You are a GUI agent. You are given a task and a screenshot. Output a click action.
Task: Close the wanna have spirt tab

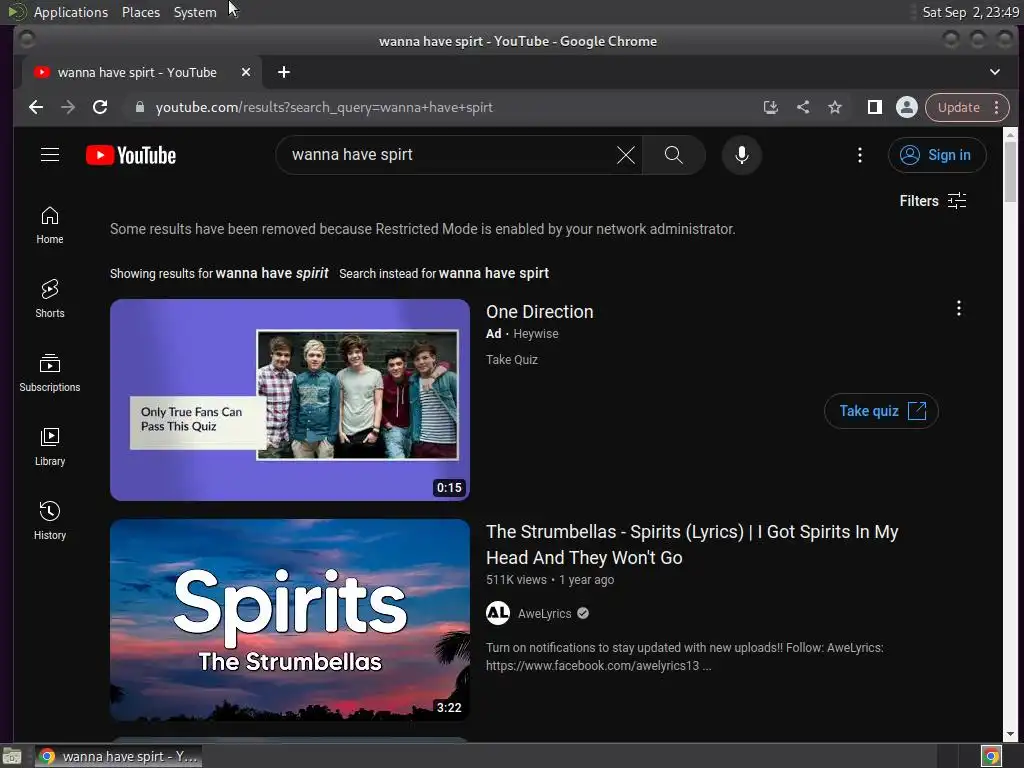coord(246,72)
